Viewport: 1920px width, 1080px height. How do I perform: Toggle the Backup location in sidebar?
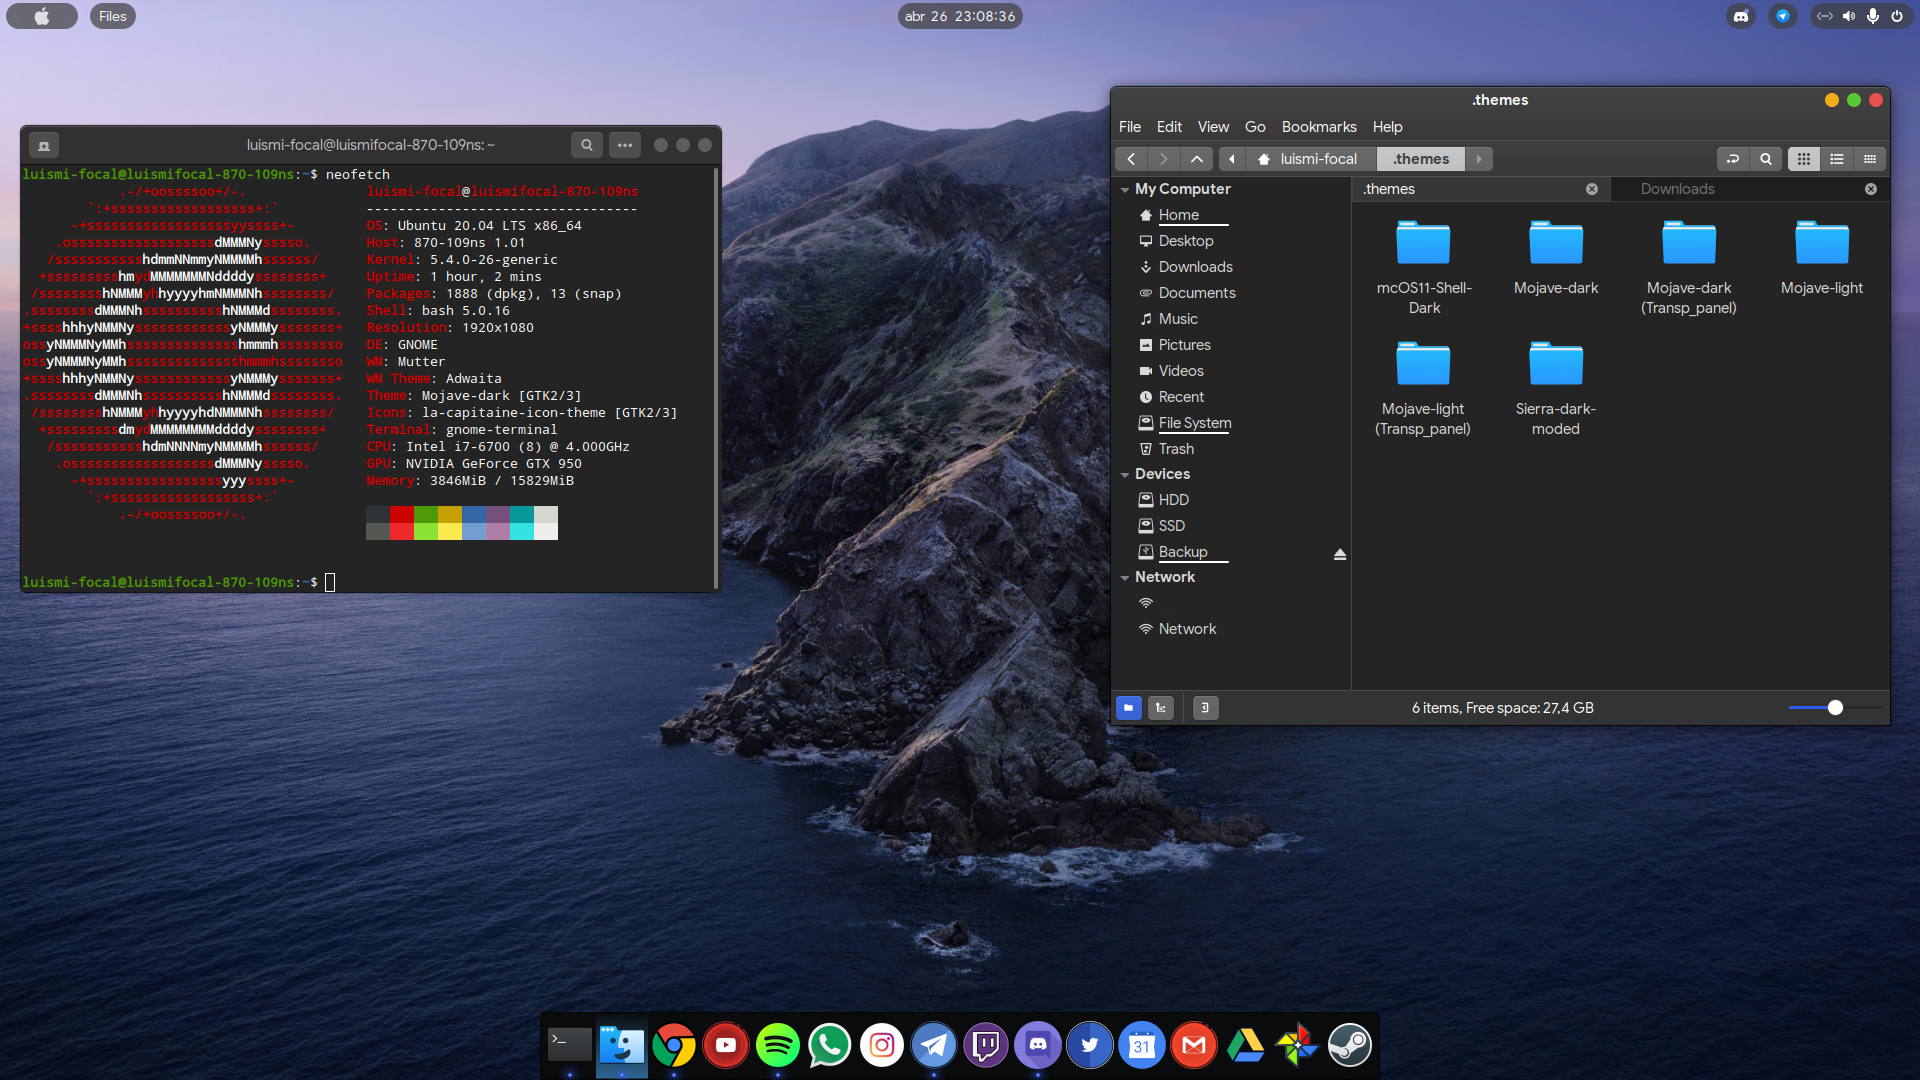point(1182,551)
